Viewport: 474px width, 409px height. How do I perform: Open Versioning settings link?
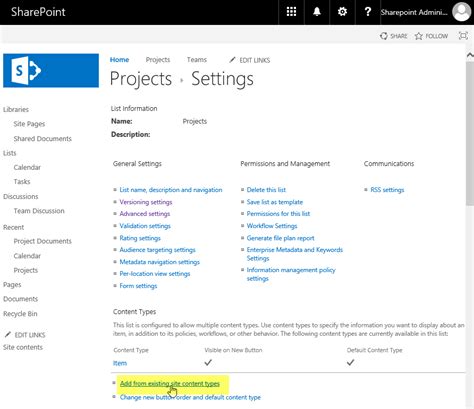pos(146,202)
